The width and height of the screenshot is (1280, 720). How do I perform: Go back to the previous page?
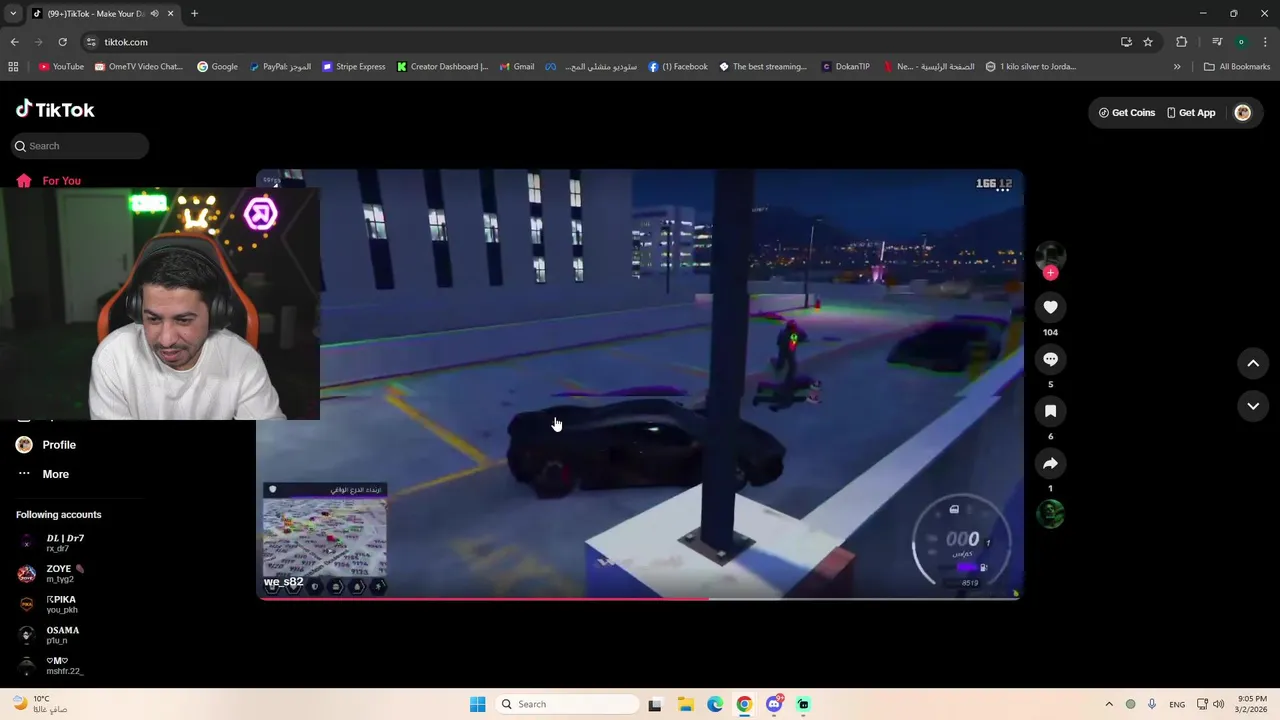tap(14, 42)
